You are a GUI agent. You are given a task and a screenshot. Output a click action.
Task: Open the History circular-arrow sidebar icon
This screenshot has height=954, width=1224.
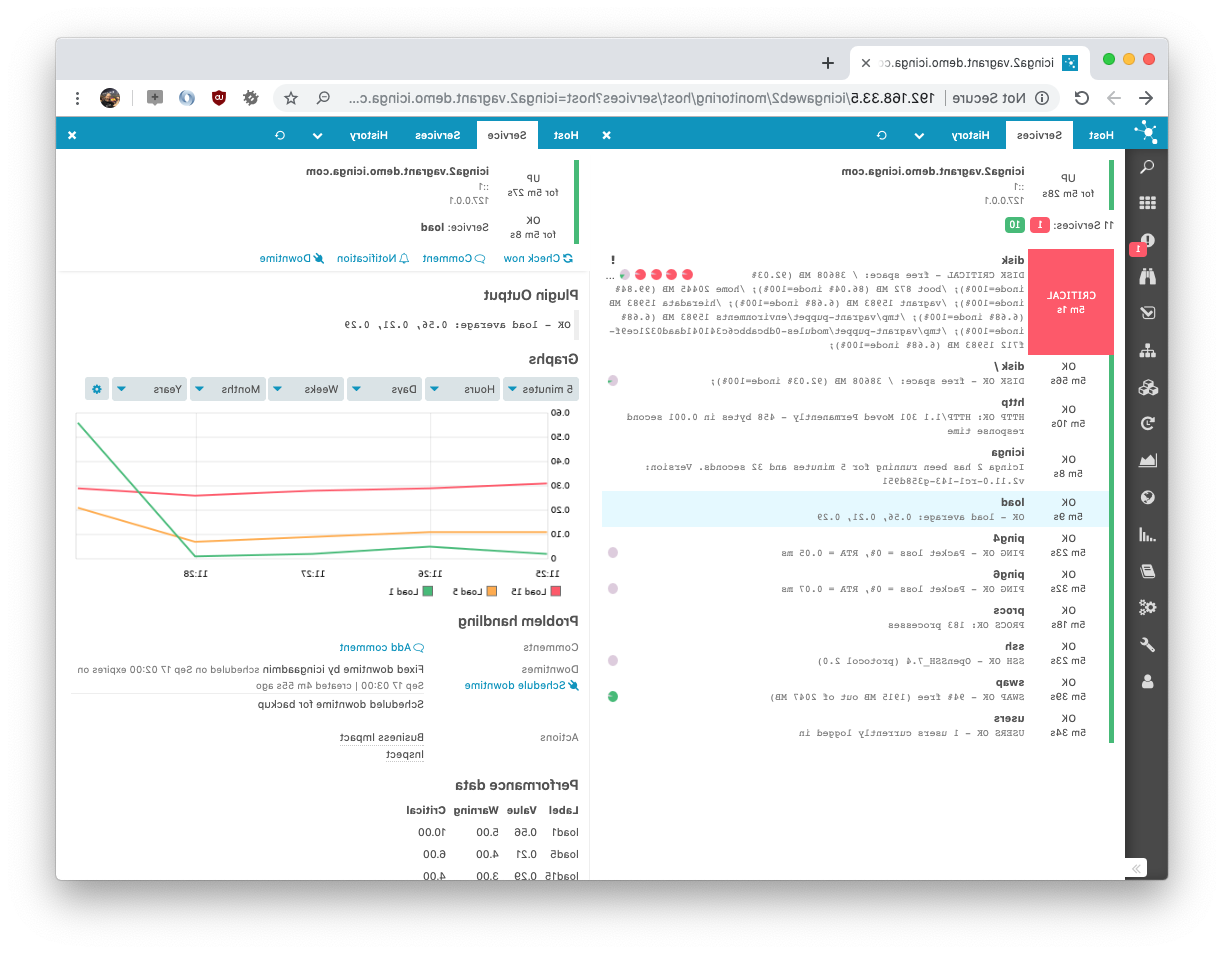[1147, 423]
